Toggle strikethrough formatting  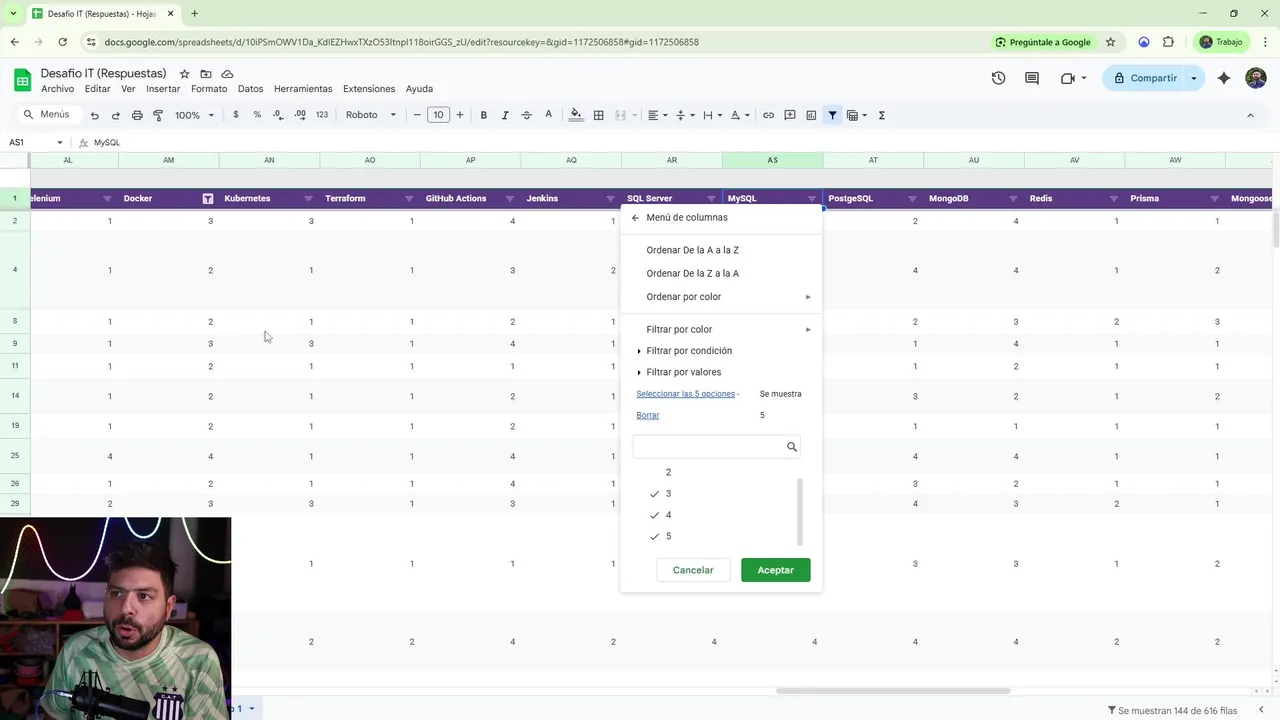[526, 115]
